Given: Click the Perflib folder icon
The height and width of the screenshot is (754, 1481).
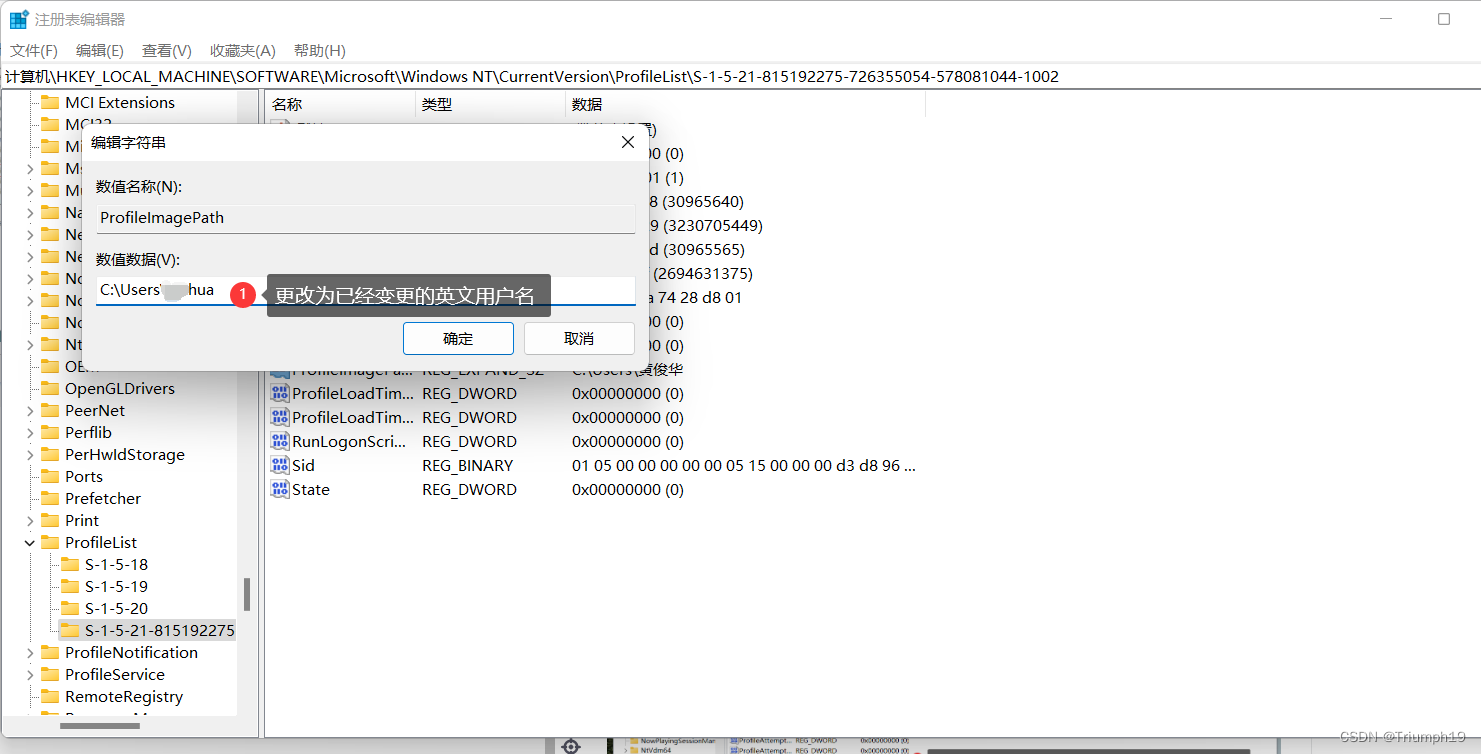Looking at the screenshot, I should tap(50, 433).
